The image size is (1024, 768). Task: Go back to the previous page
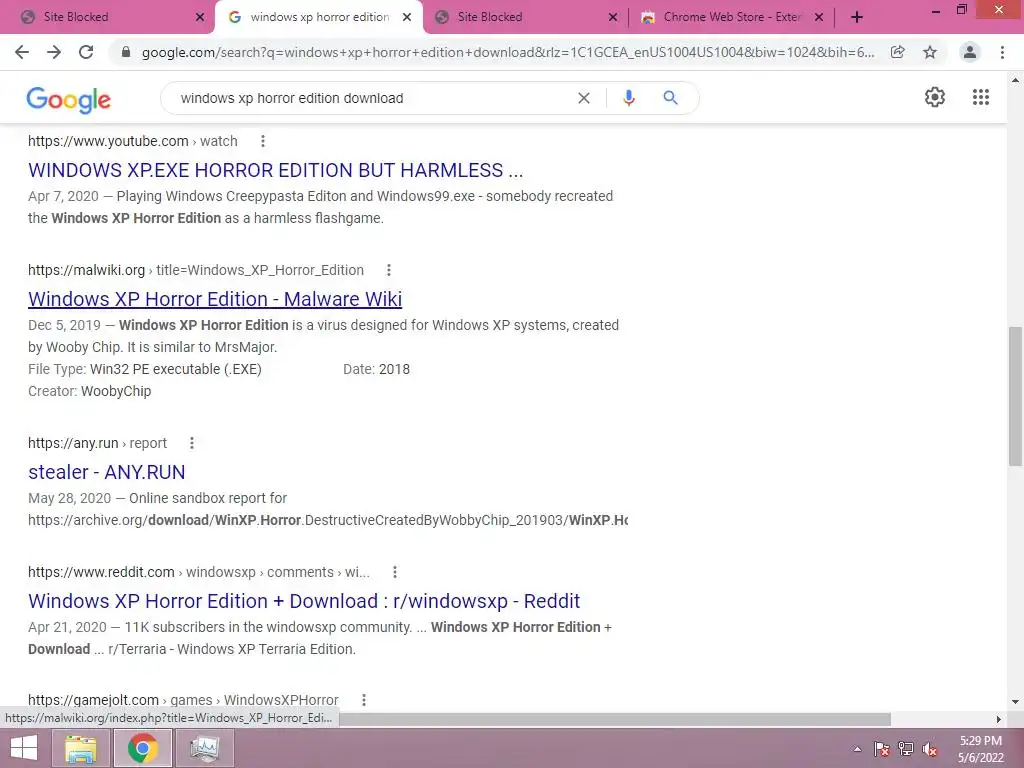pyautogui.click(x=22, y=52)
